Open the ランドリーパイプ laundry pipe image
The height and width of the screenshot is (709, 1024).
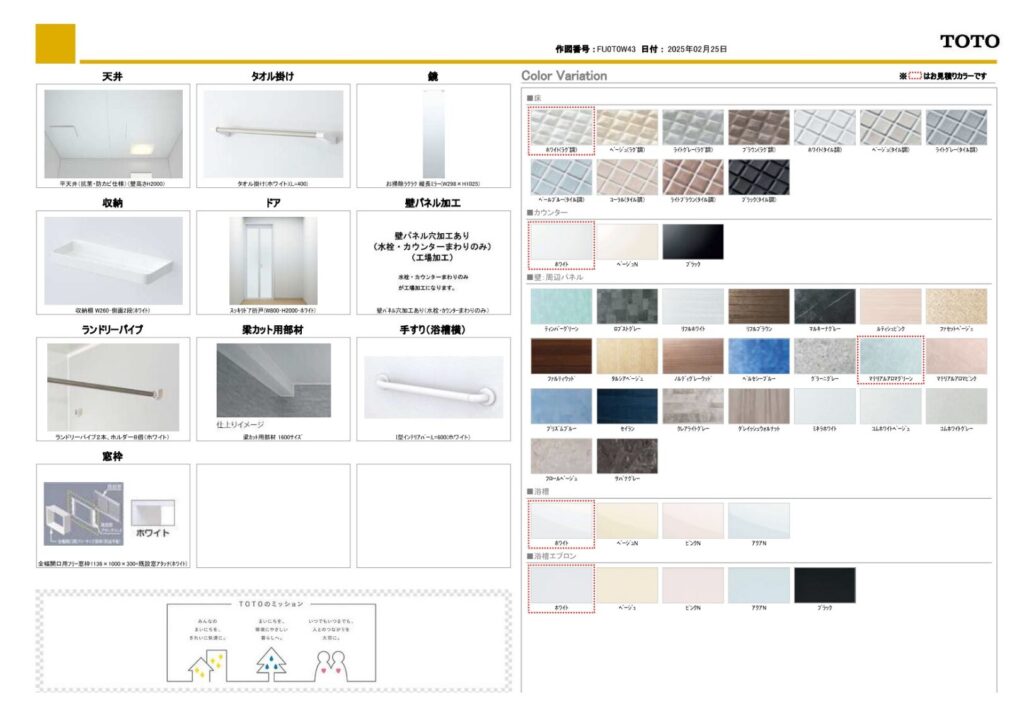click(113, 386)
